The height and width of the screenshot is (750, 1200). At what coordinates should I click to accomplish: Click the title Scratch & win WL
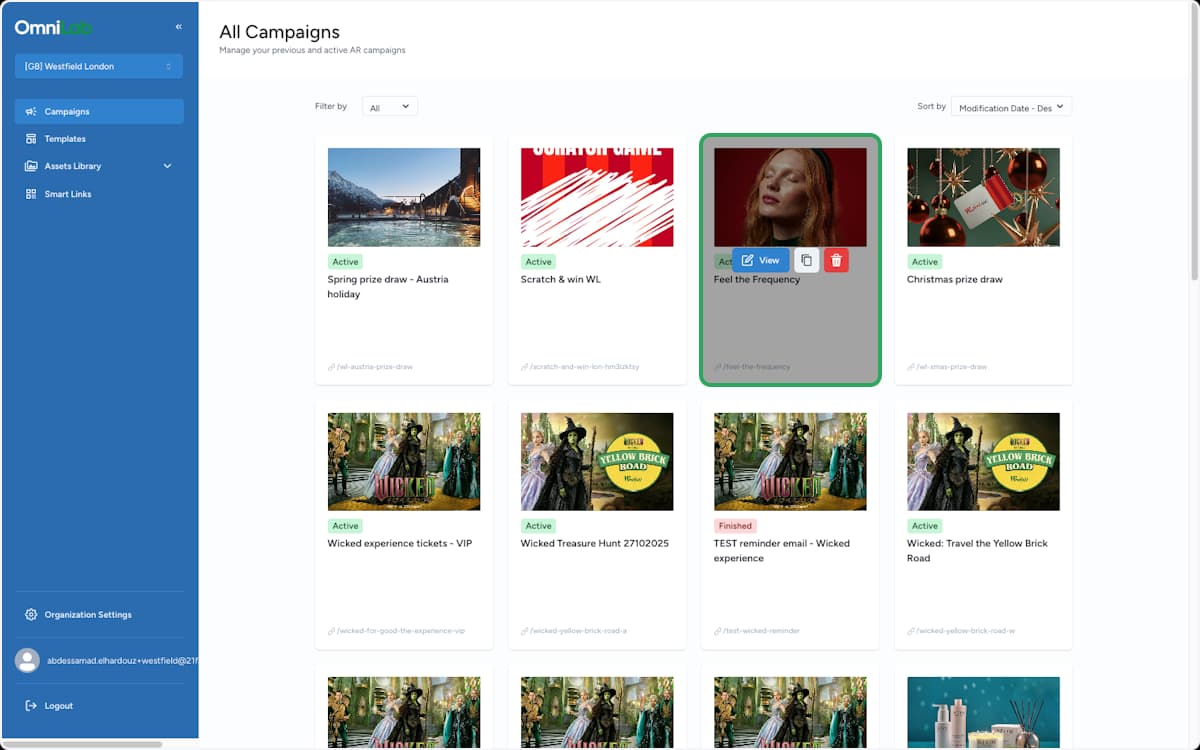(x=561, y=279)
